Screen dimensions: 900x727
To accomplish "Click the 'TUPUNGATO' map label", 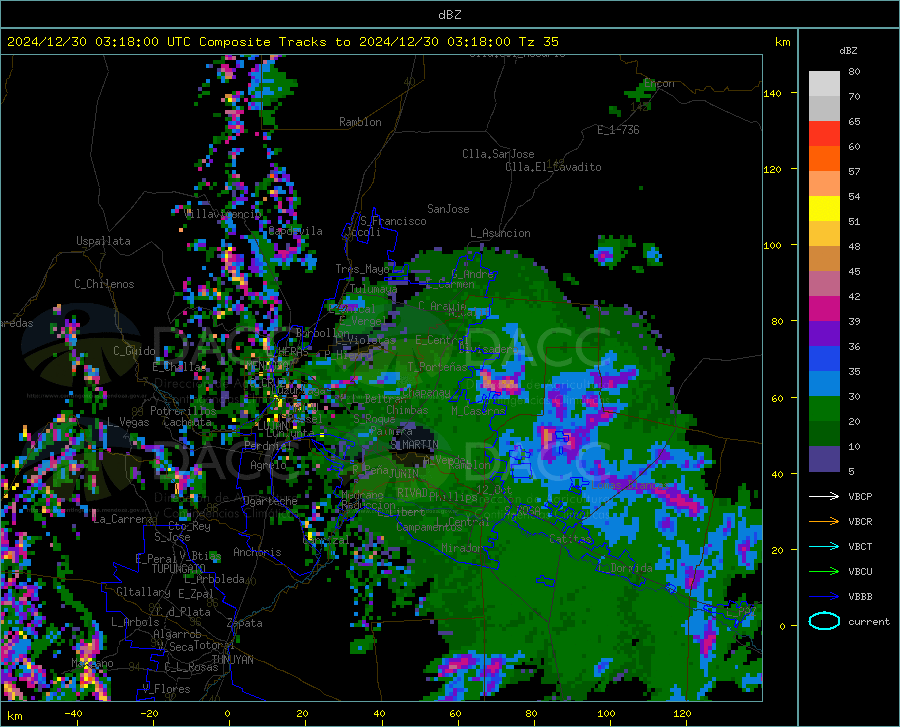I will tap(179, 569).
